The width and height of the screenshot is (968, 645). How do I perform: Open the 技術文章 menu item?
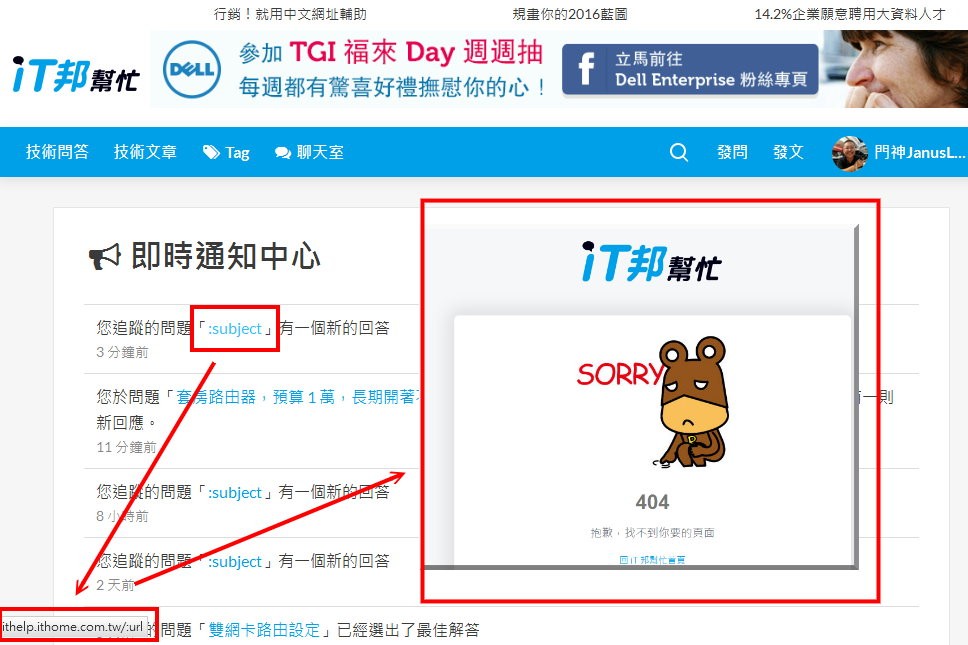click(145, 152)
